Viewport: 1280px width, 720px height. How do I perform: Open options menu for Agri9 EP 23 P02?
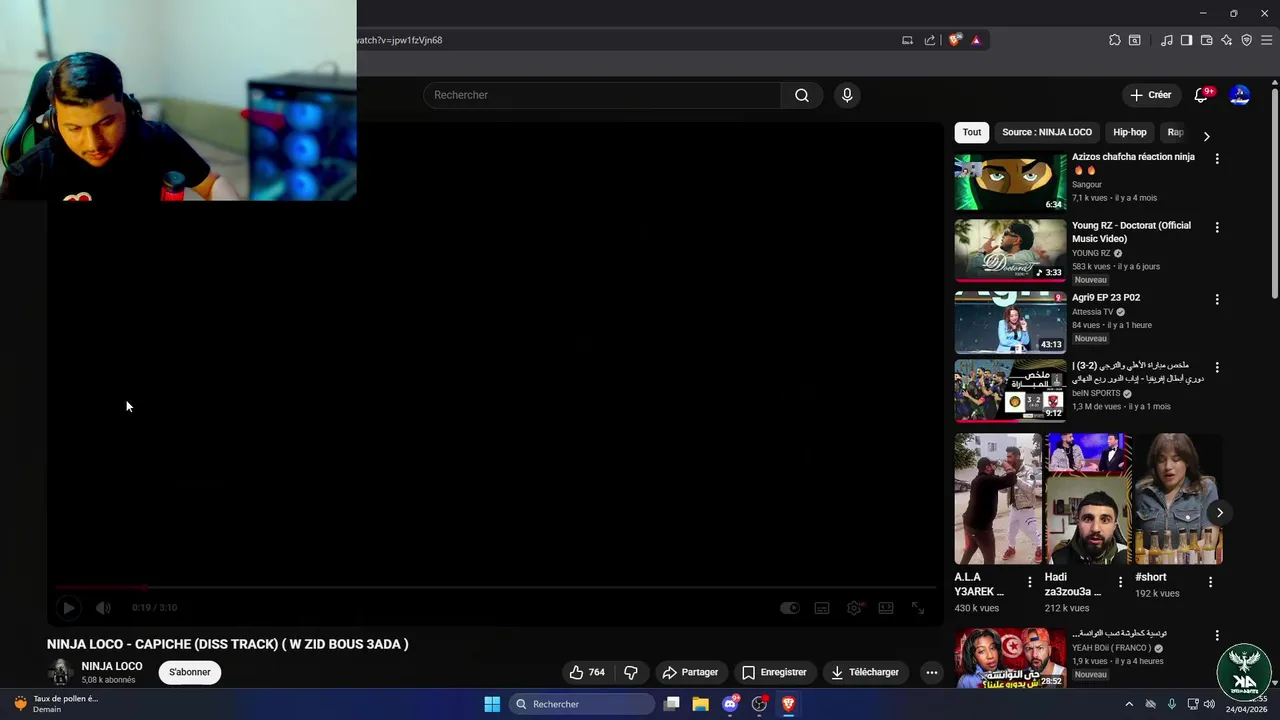click(x=1217, y=299)
